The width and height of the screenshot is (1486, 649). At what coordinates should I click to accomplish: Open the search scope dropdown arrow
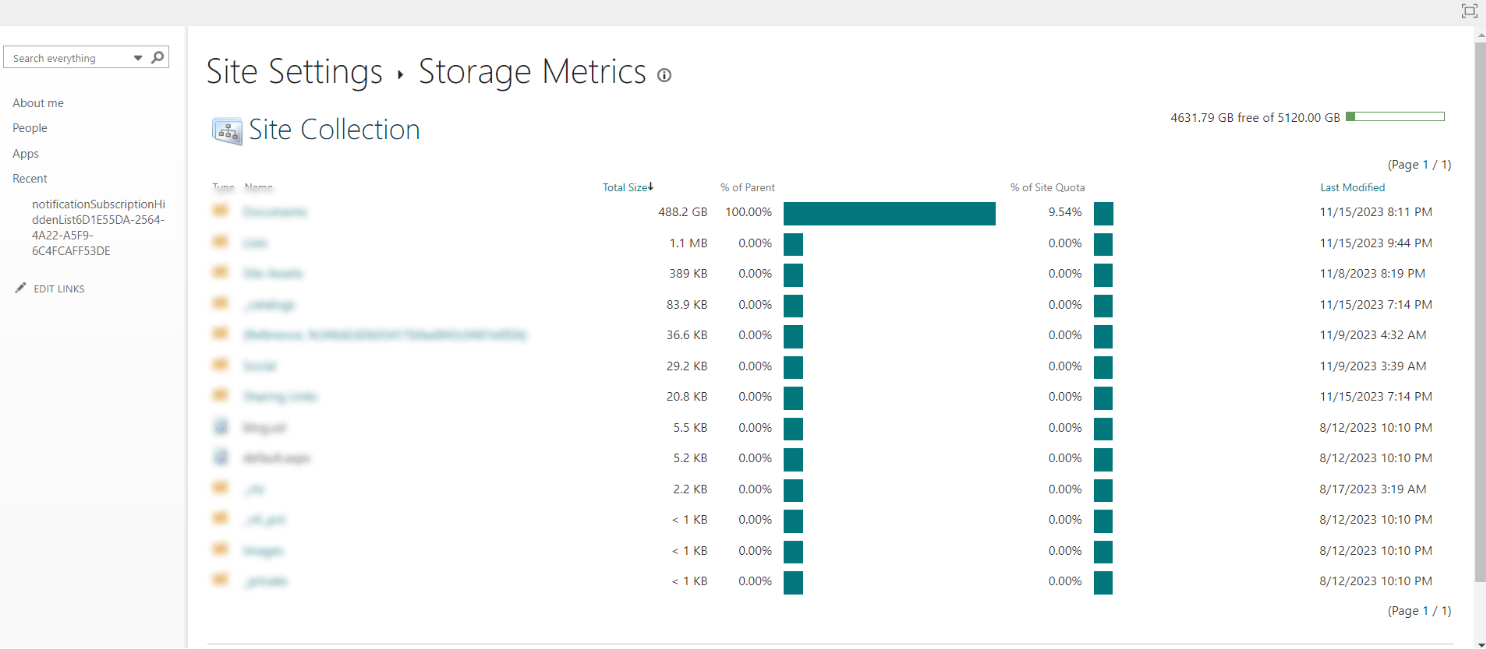tap(137, 57)
